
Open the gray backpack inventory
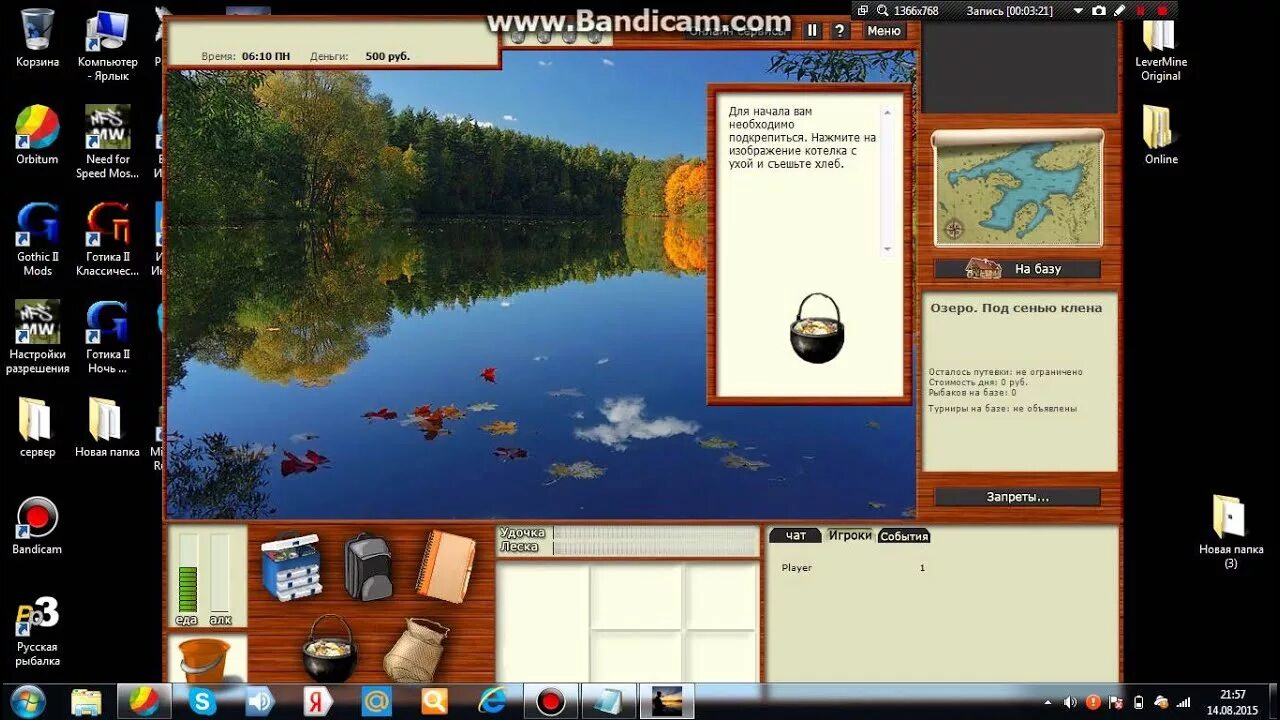368,566
